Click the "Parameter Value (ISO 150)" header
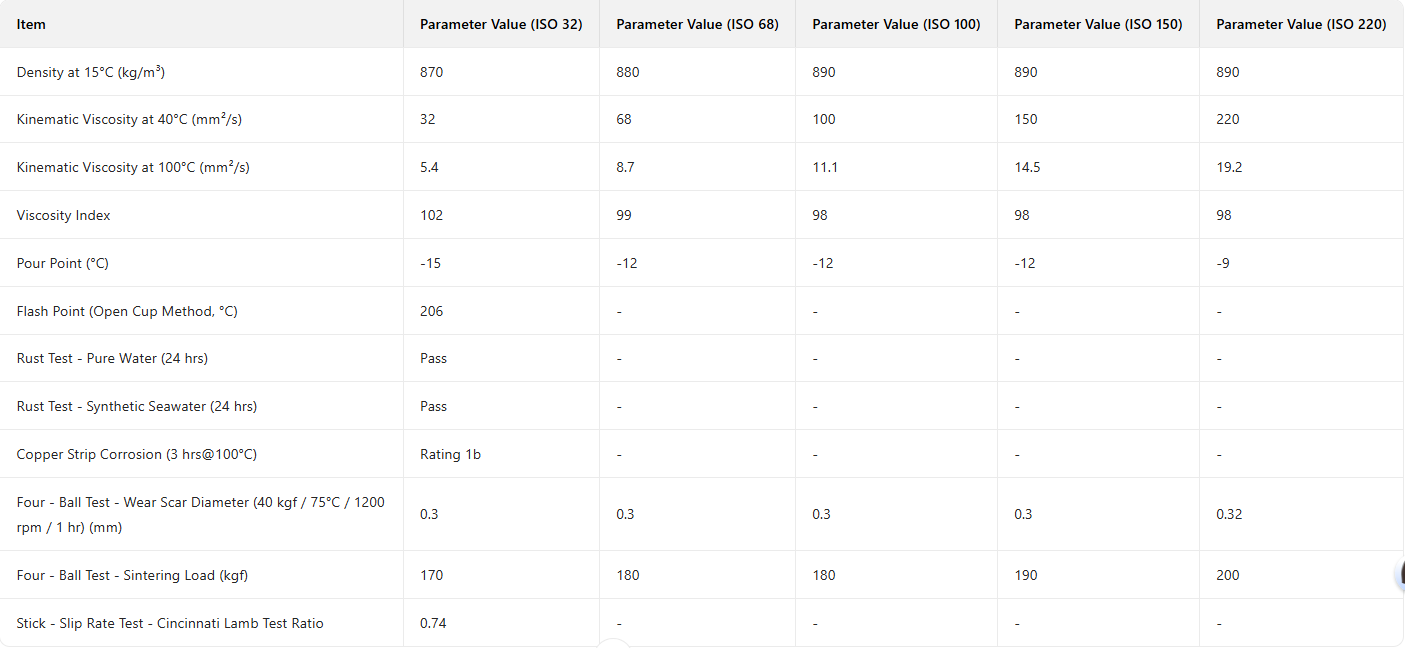 point(1098,24)
